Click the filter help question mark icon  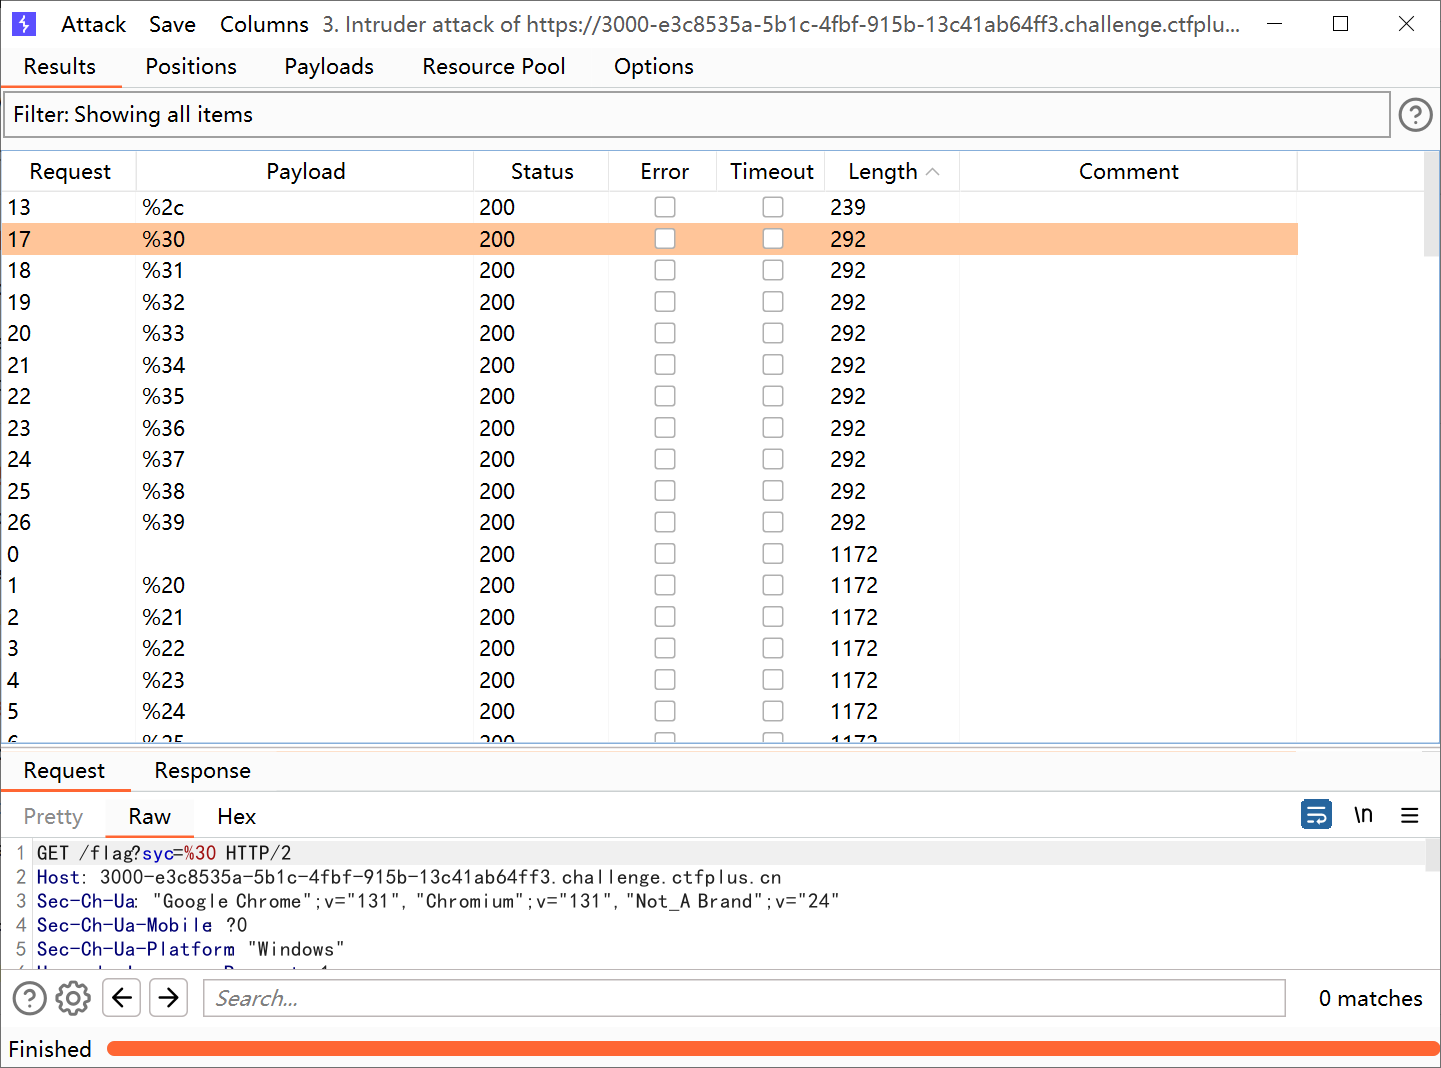[1415, 115]
